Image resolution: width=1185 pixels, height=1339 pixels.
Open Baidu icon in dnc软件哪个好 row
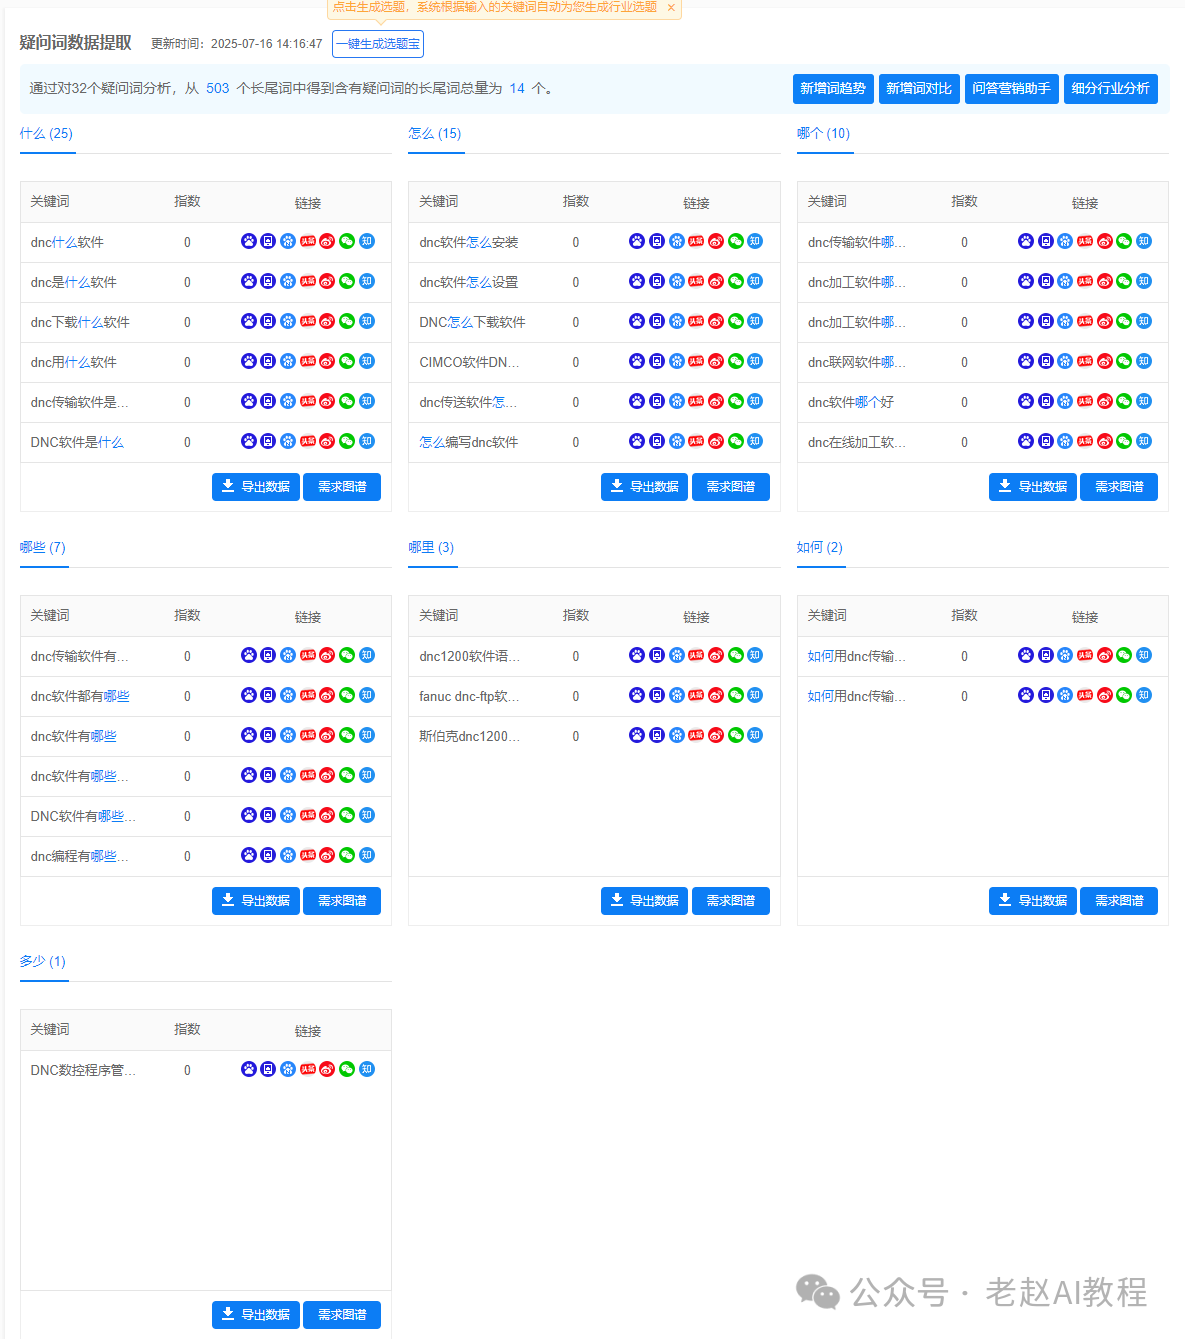(x=1026, y=401)
